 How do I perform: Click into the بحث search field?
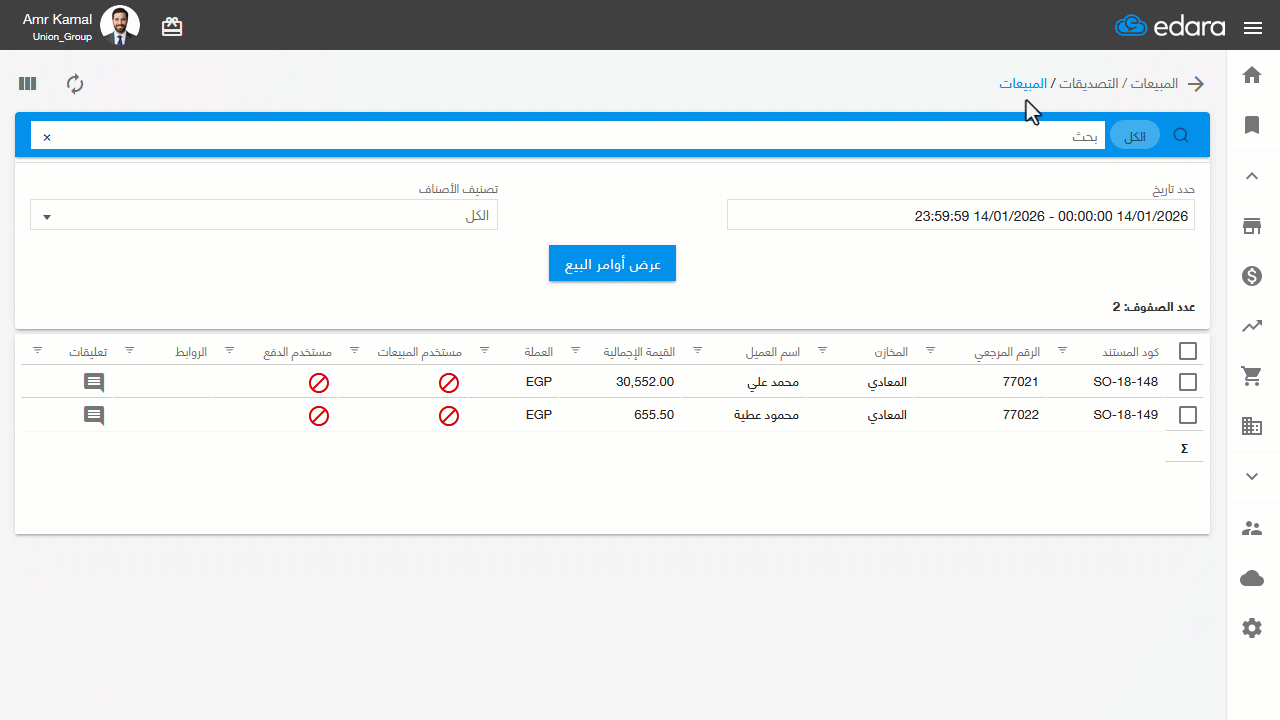pyautogui.click(x=568, y=136)
